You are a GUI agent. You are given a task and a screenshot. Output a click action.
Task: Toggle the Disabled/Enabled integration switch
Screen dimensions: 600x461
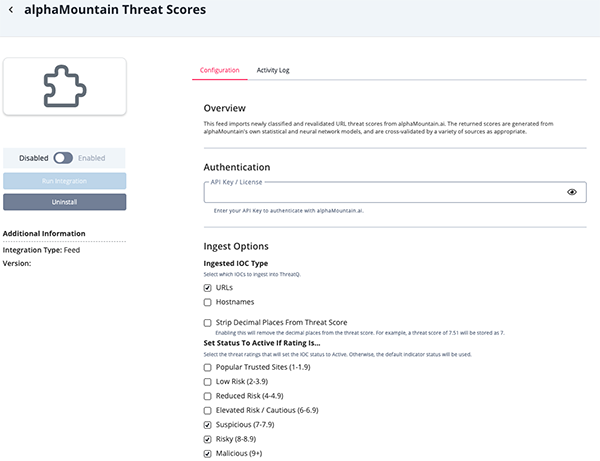63,158
